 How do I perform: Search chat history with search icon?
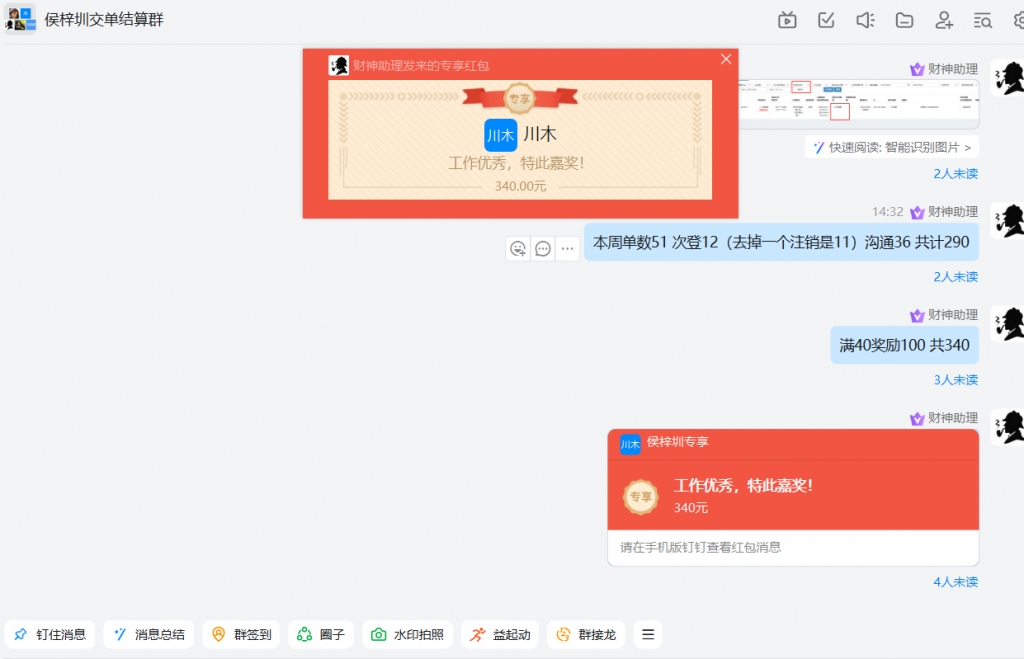point(982,20)
